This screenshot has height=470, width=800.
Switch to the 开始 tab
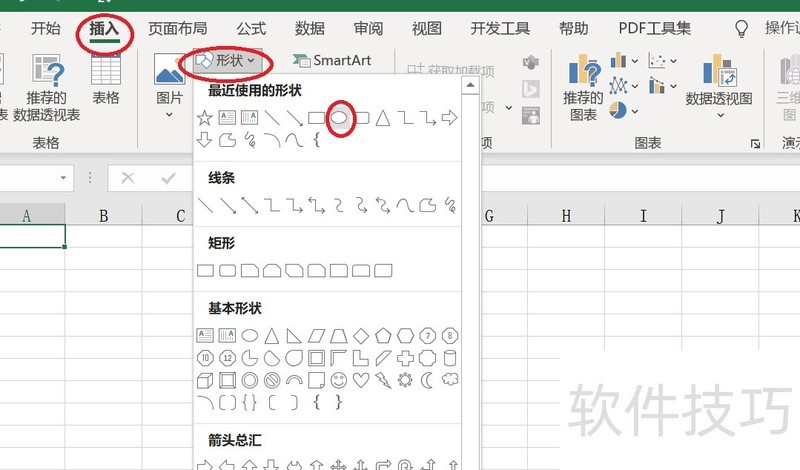point(45,28)
